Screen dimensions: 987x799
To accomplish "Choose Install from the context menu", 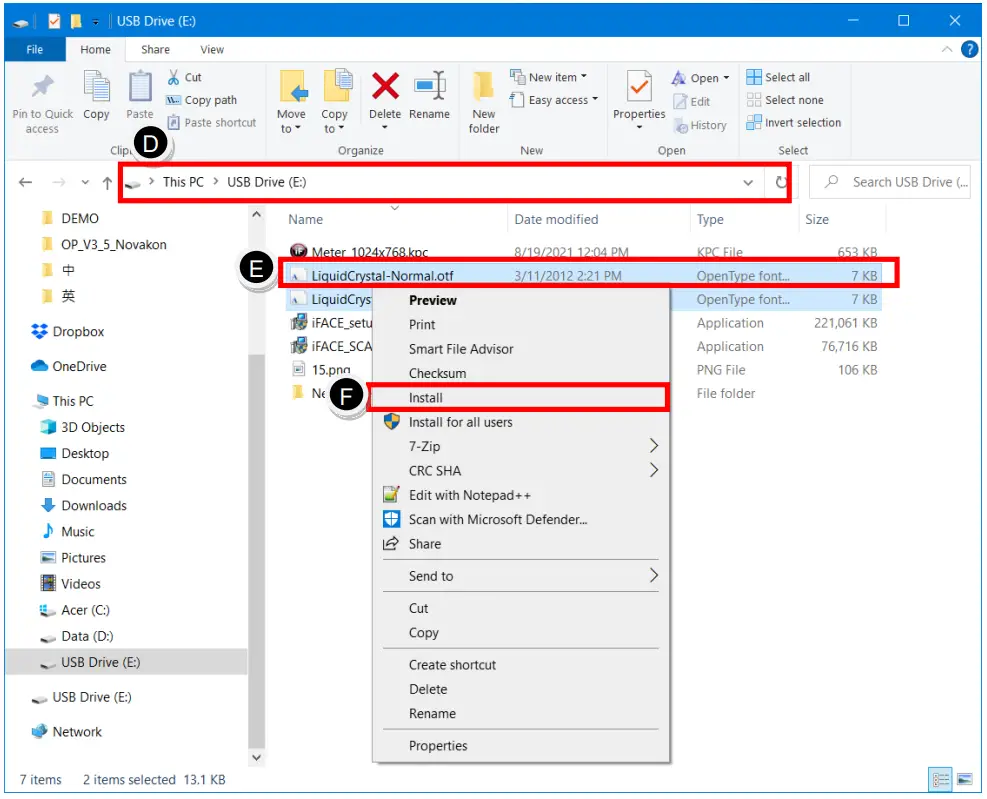I will [520, 399].
